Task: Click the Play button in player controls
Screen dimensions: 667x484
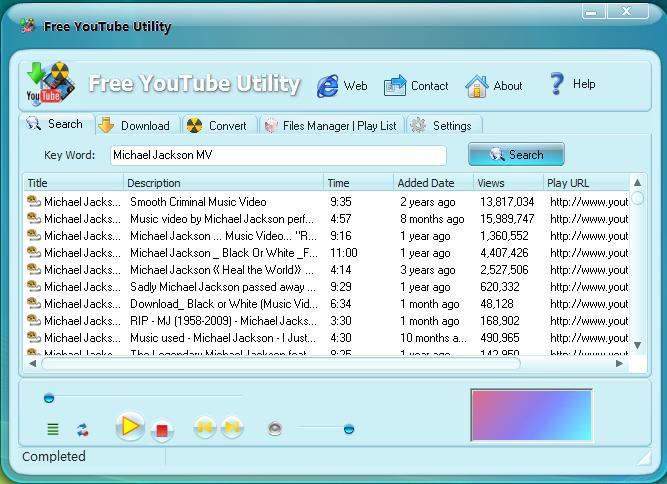Action: (130, 426)
